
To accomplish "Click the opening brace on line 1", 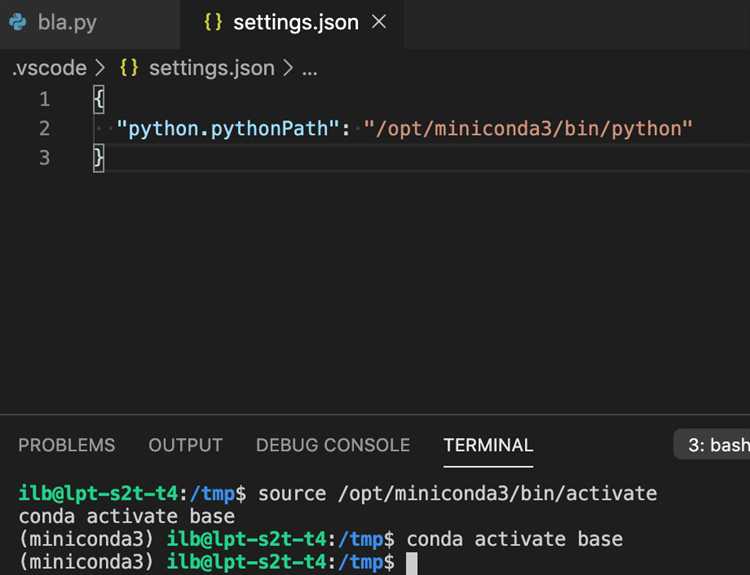I will [x=99, y=100].
